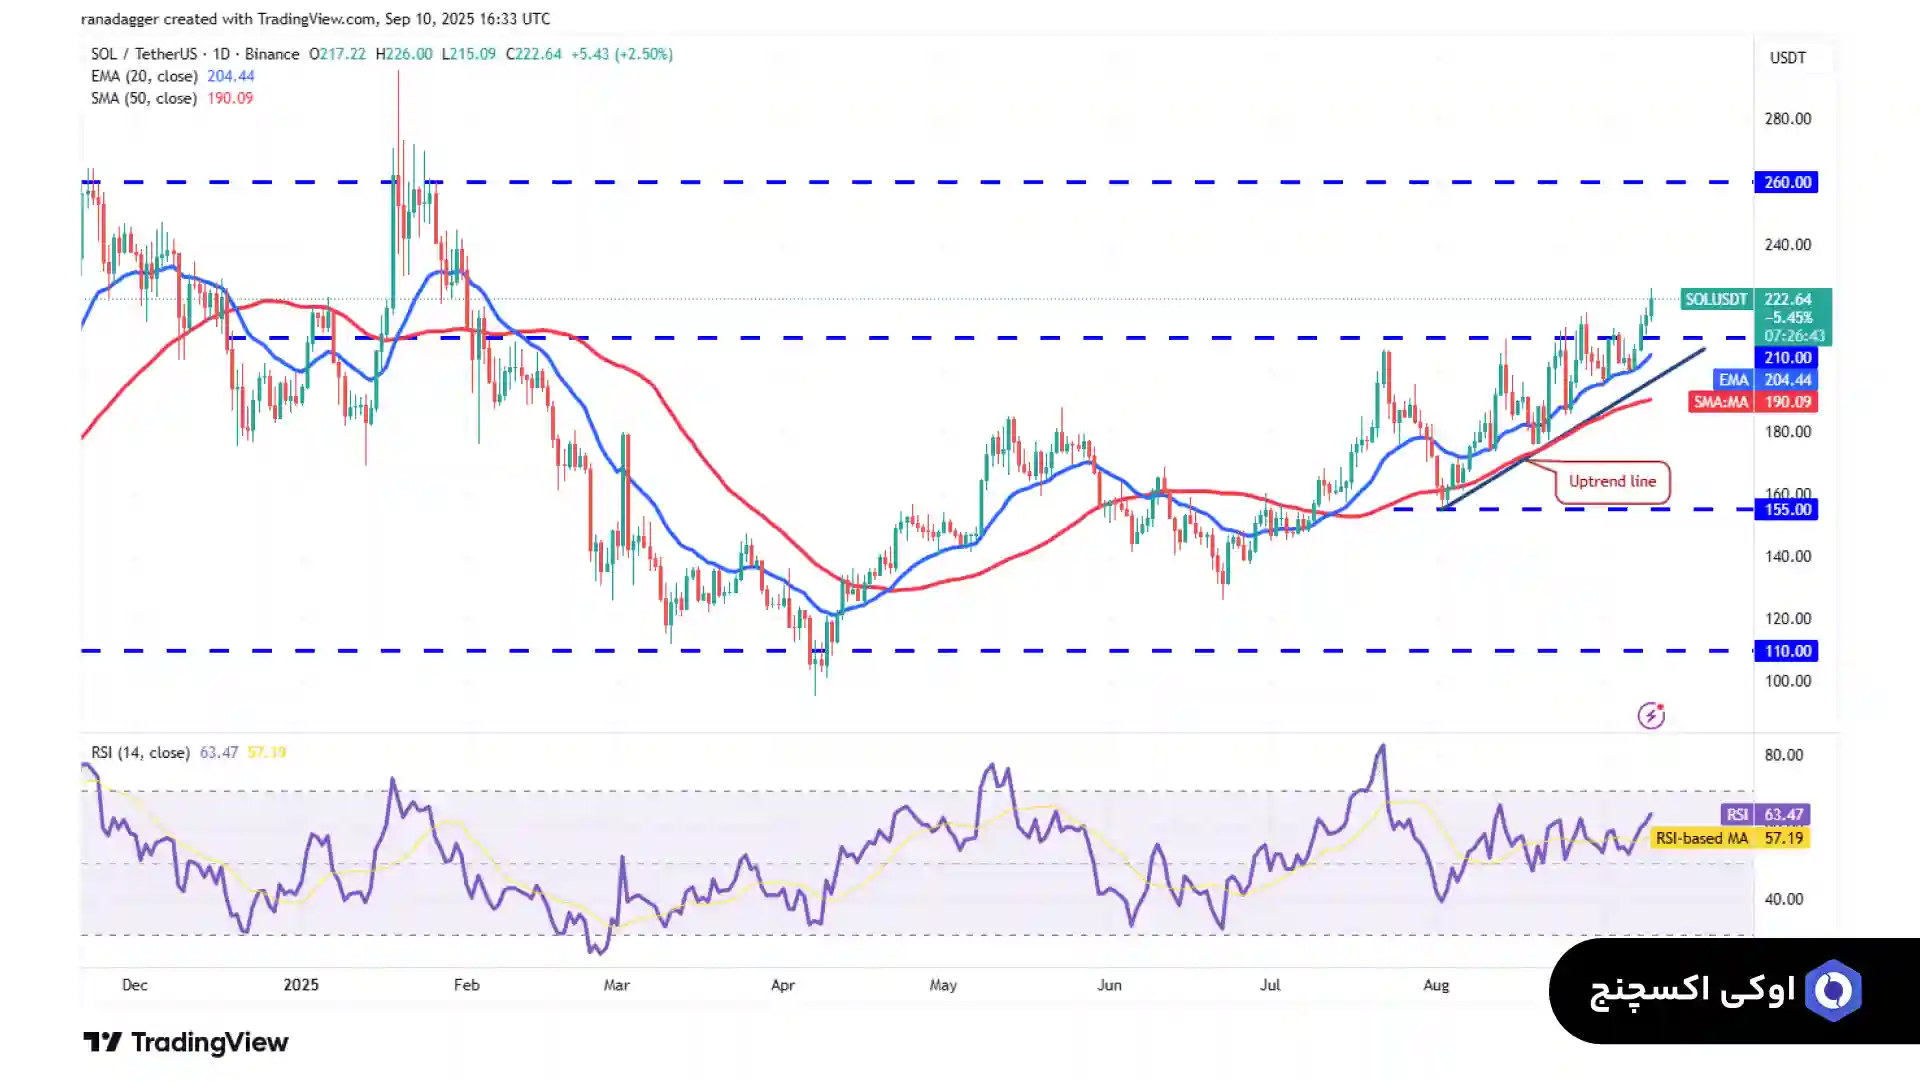Screen dimensions: 1920x1081
Task: Click the USDT currency label on axis
Action: coord(1787,58)
